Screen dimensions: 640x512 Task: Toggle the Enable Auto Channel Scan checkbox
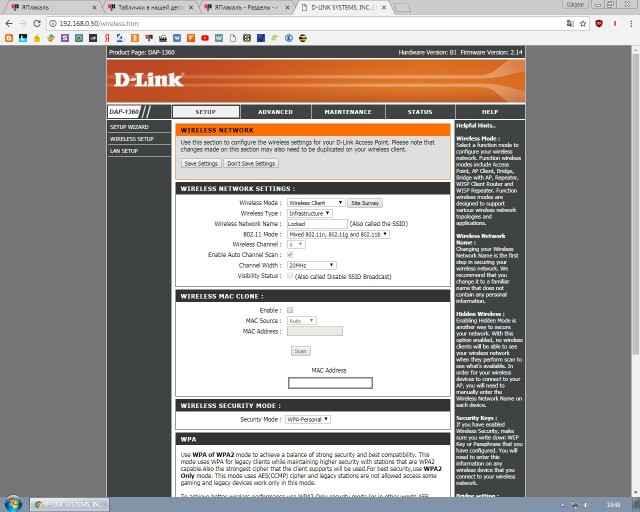click(x=290, y=254)
